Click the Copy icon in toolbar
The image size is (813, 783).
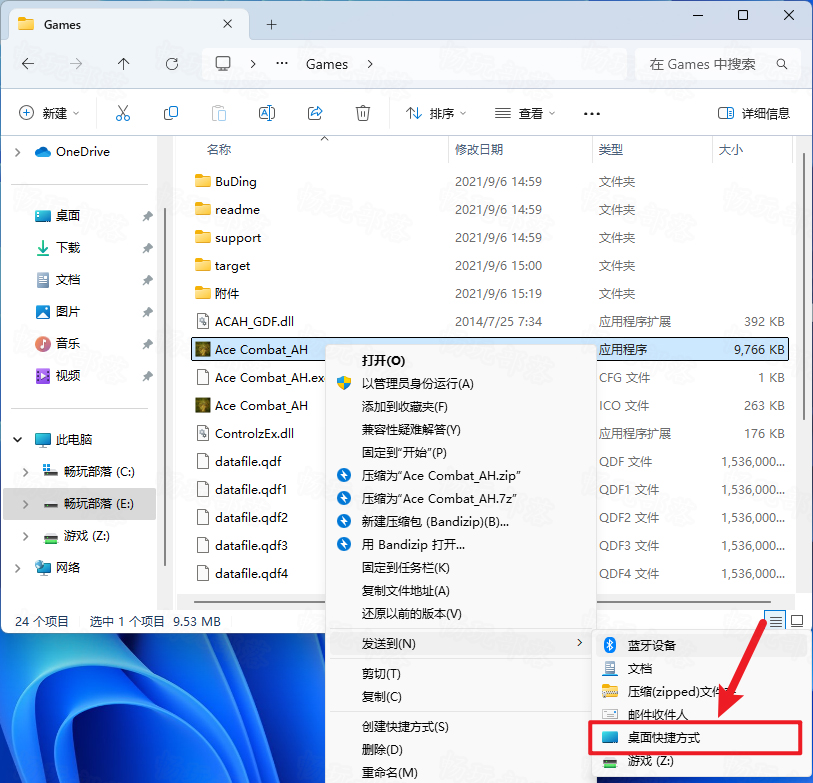(171, 113)
